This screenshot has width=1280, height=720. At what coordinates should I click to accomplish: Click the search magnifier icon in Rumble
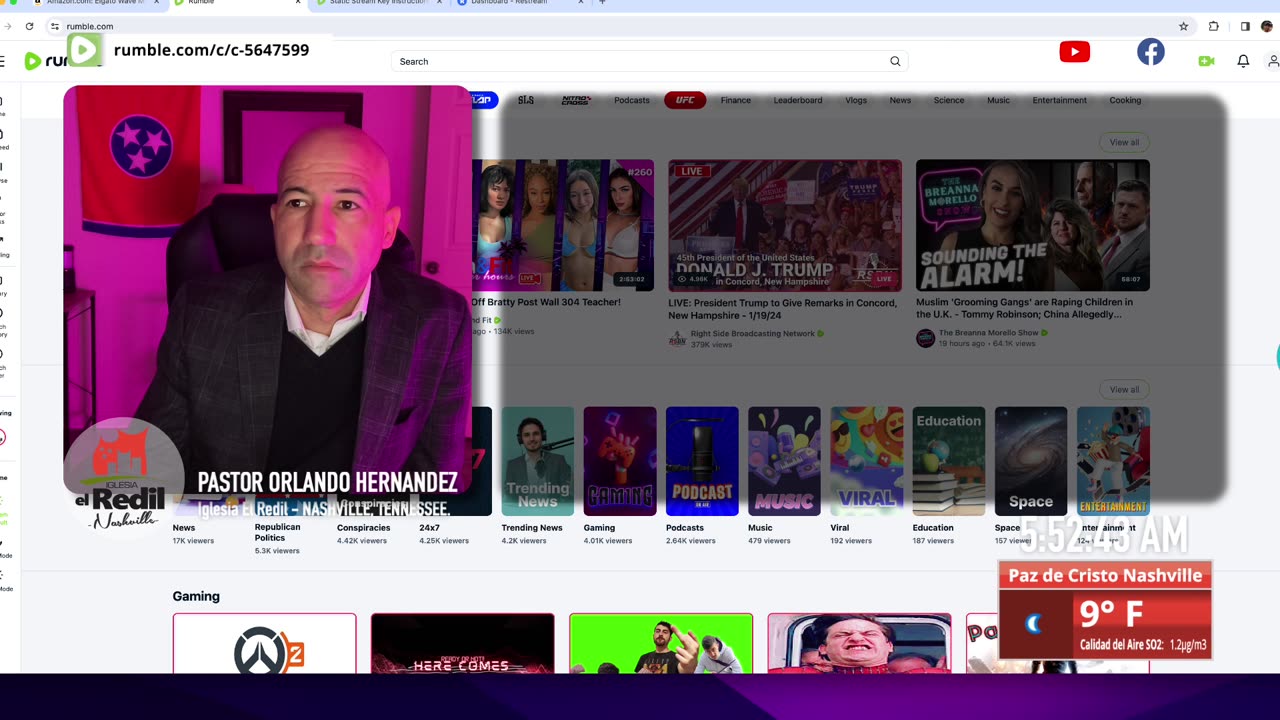click(895, 61)
